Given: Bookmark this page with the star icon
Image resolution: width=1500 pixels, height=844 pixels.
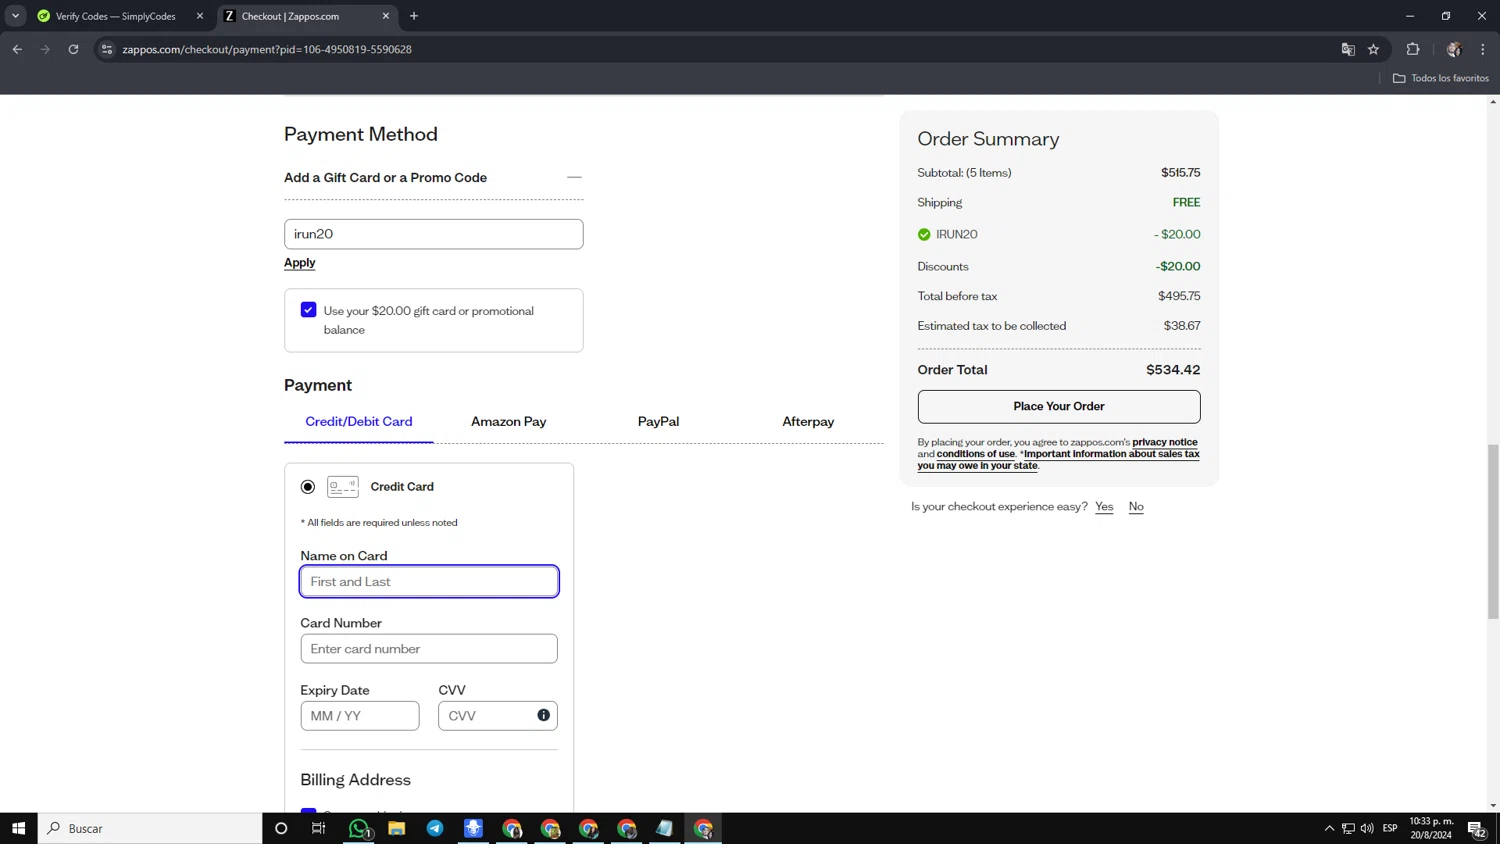Looking at the screenshot, I should coord(1374,49).
